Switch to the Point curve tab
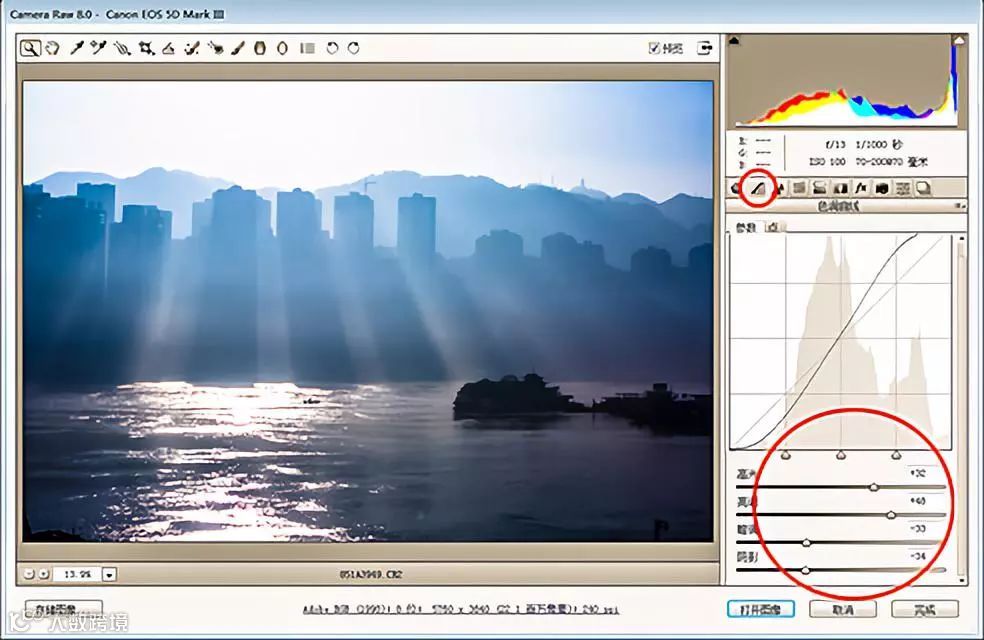Viewport: 984px width, 640px height. [774, 227]
